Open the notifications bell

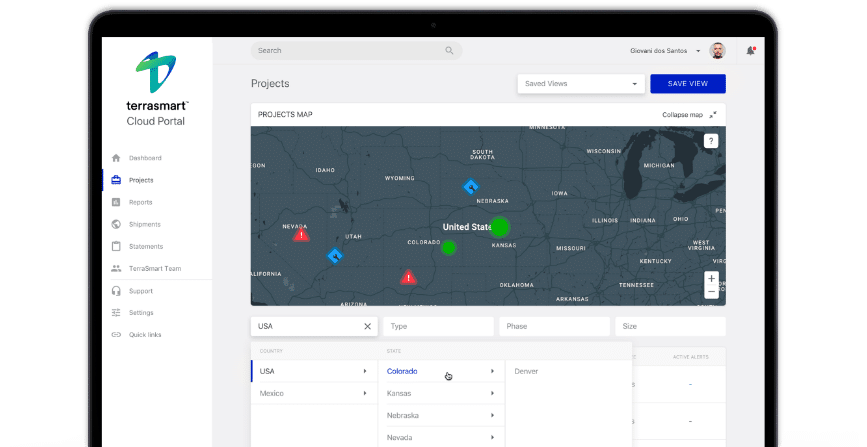click(750, 50)
